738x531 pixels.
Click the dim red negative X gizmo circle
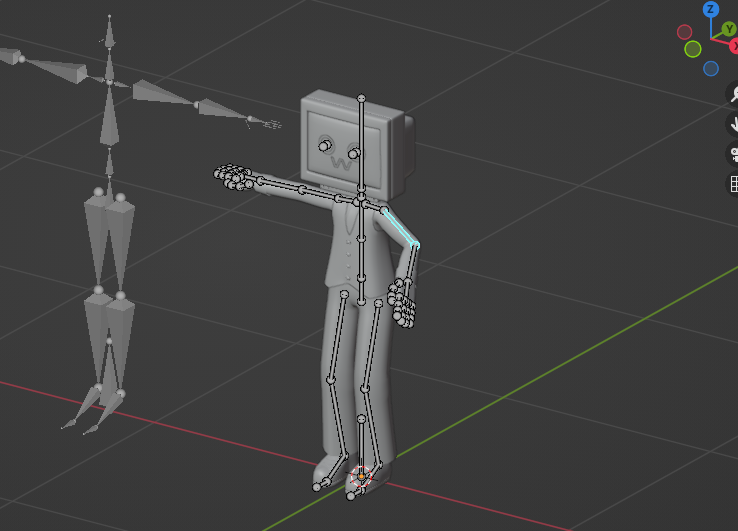(x=684, y=32)
